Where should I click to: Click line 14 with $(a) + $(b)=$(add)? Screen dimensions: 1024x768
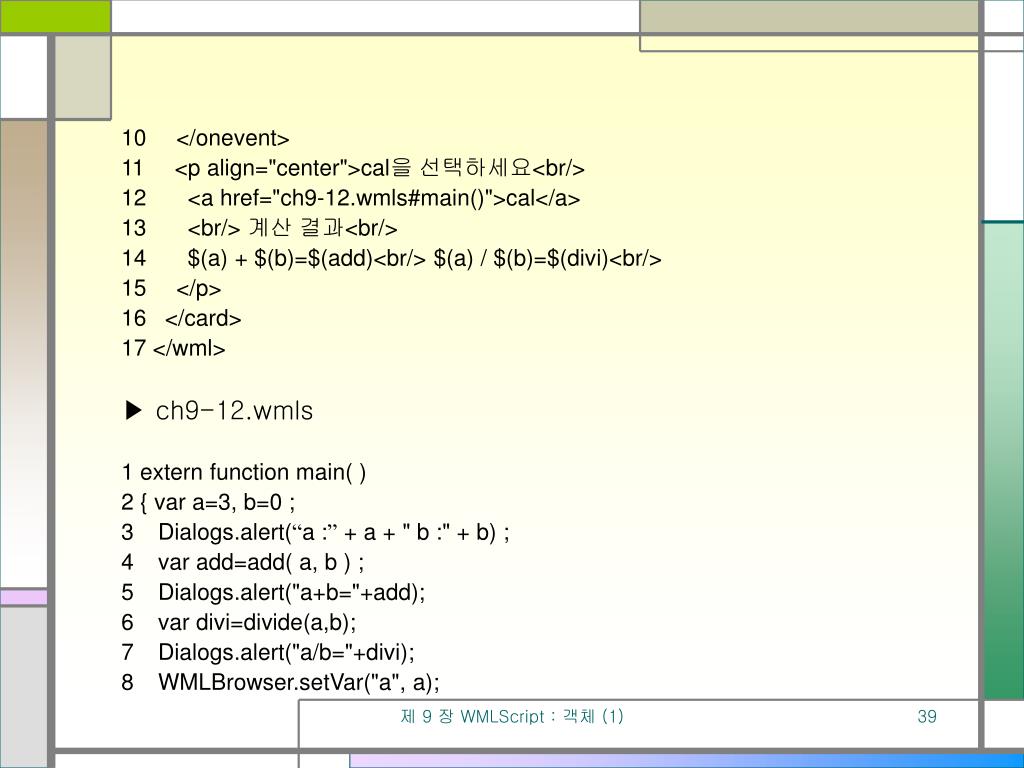tap(392, 259)
